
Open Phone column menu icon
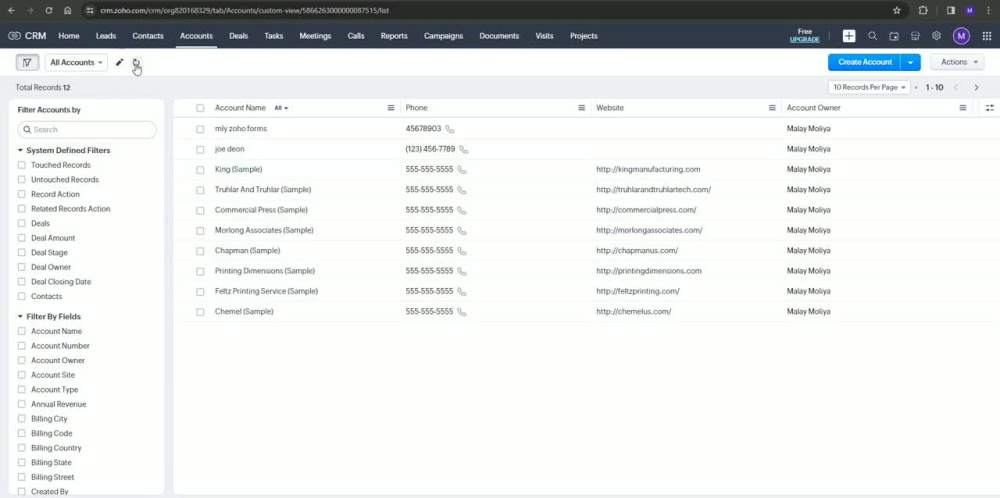(582, 108)
